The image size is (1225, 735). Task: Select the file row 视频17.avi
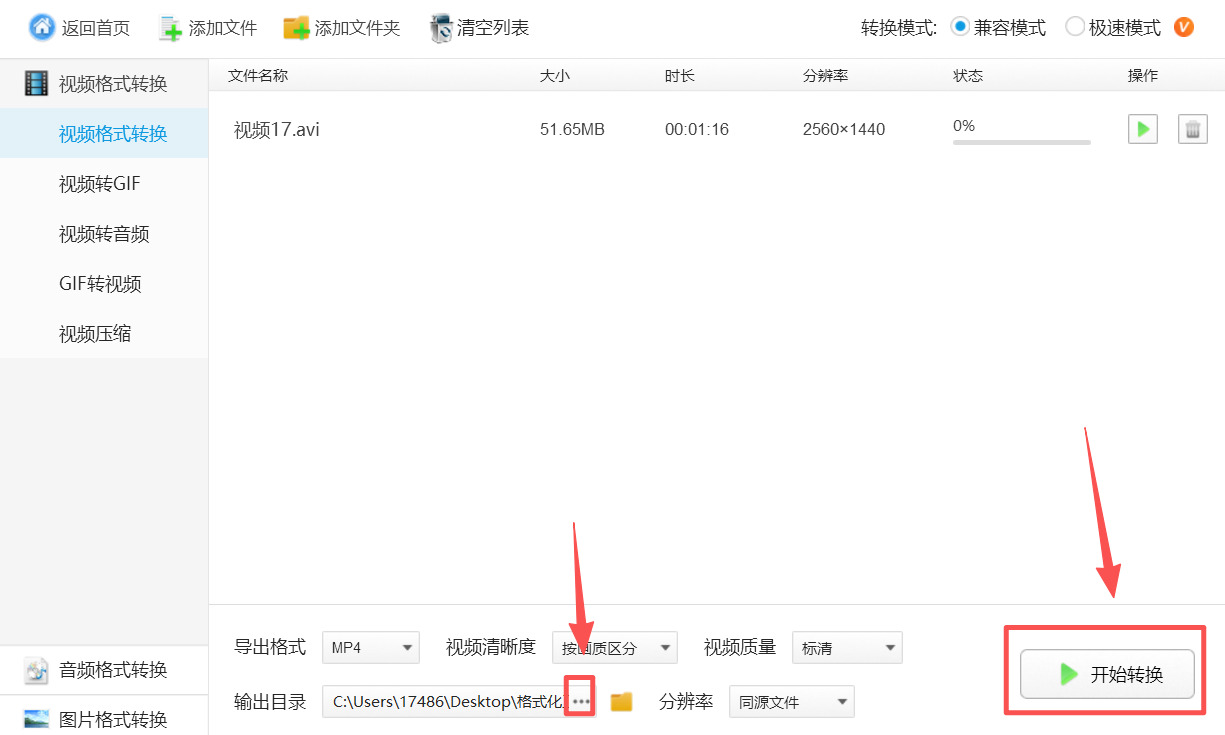click(x=716, y=129)
